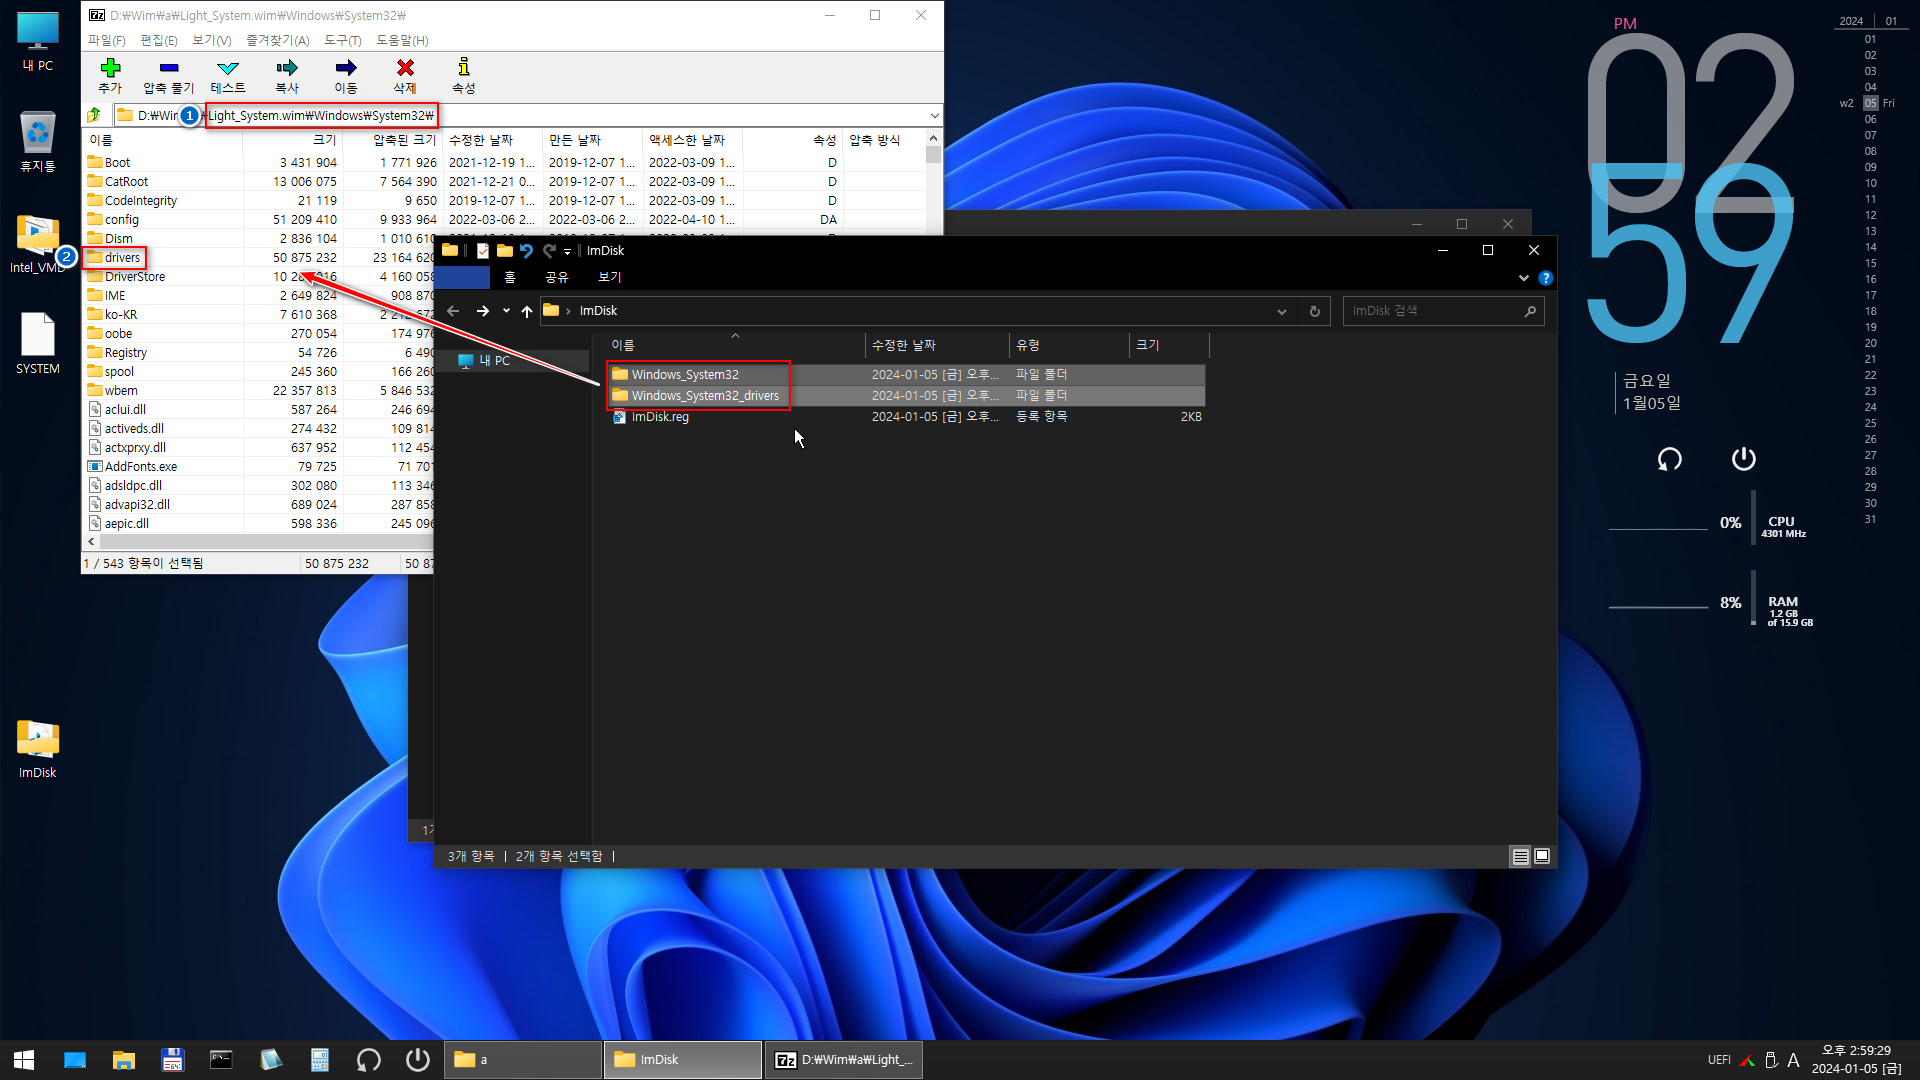The height and width of the screenshot is (1080, 1920).
Task: Open the Home (홈) ribbon tab
Action: pyautogui.click(x=510, y=277)
